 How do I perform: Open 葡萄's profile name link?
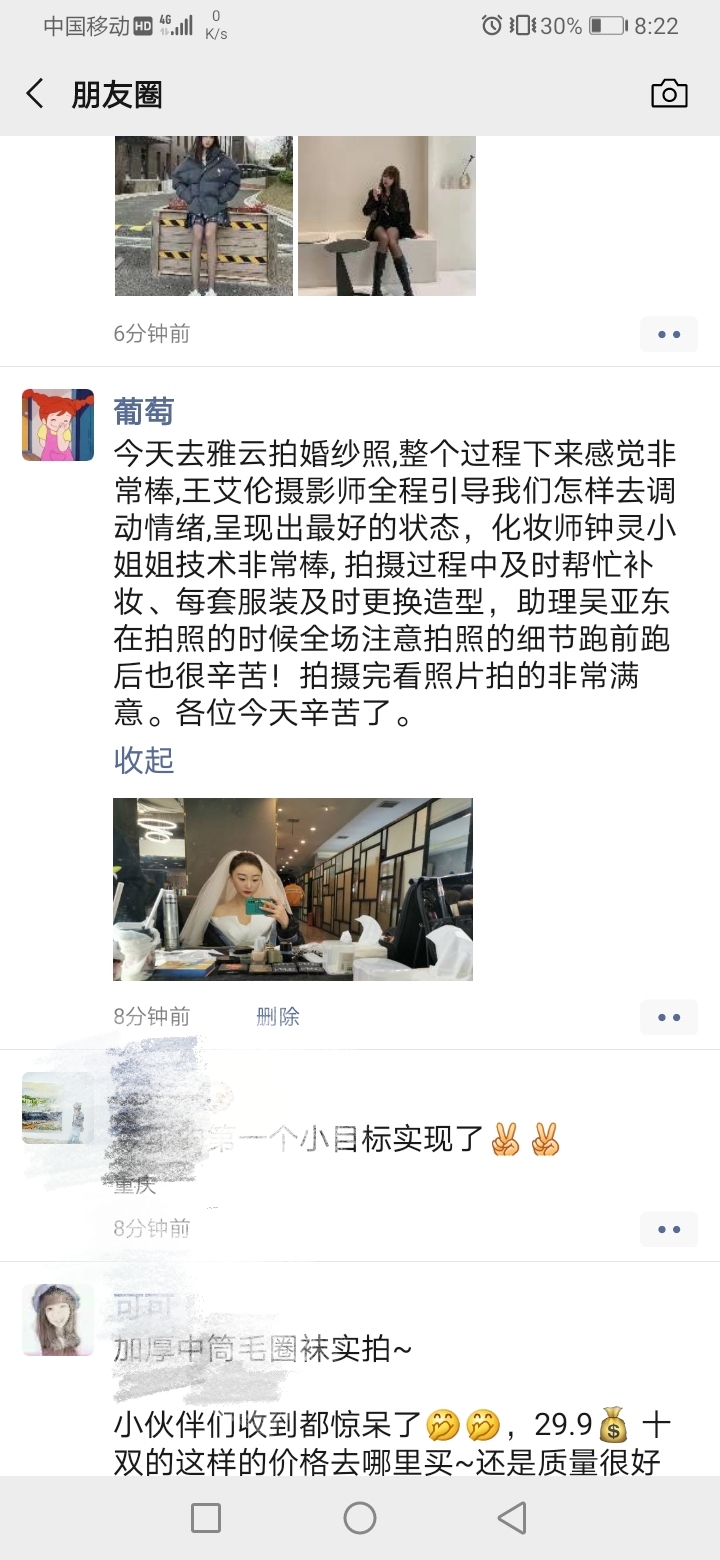[x=144, y=411]
